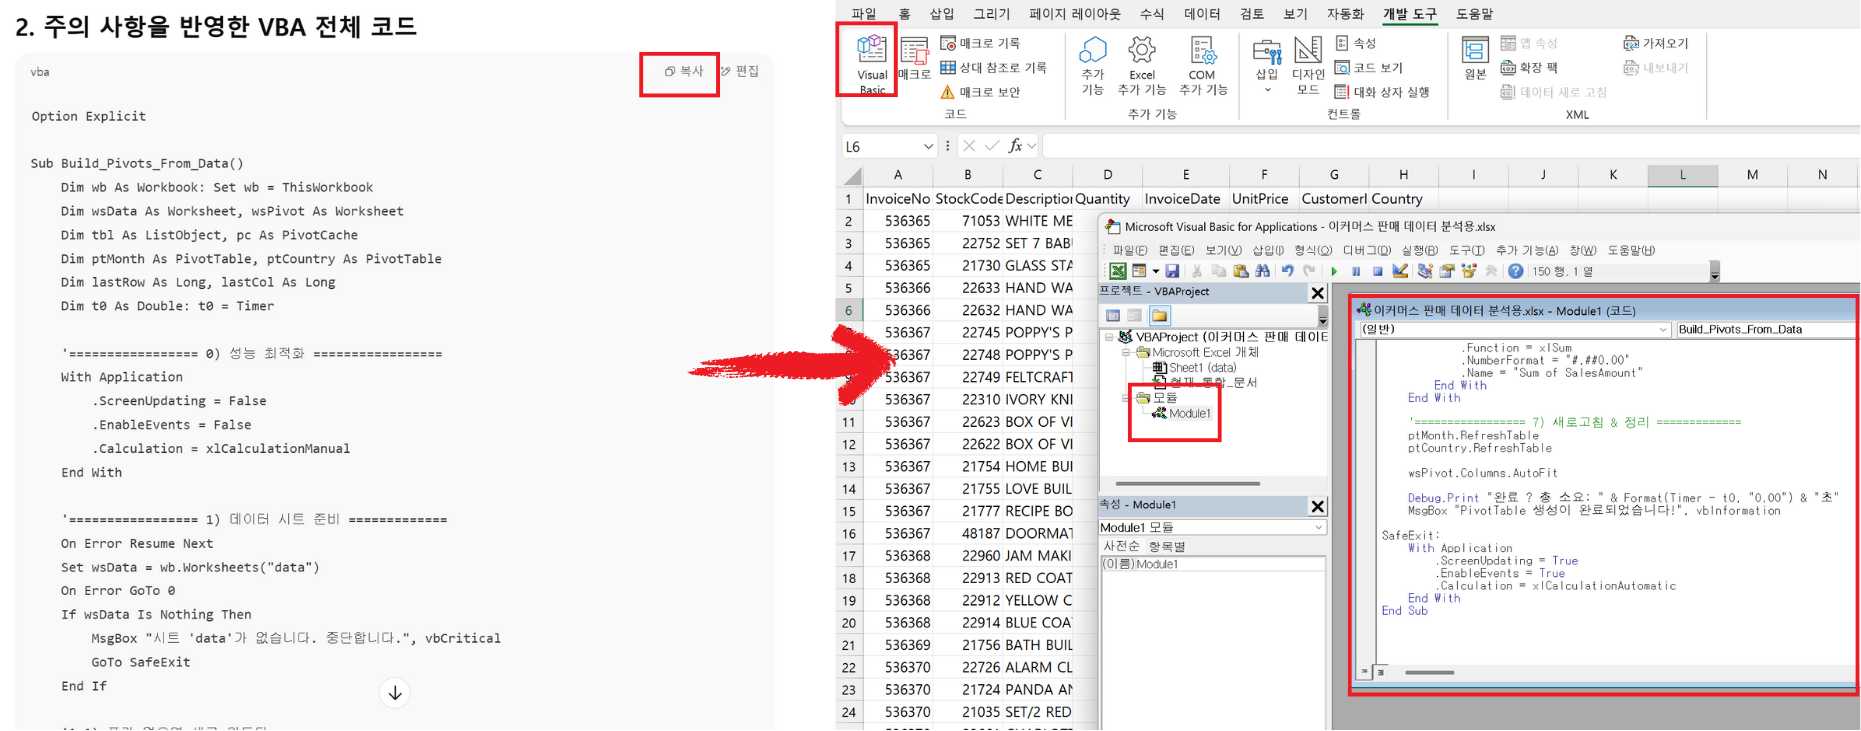Select Module1 in the project tree

tap(1182, 413)
